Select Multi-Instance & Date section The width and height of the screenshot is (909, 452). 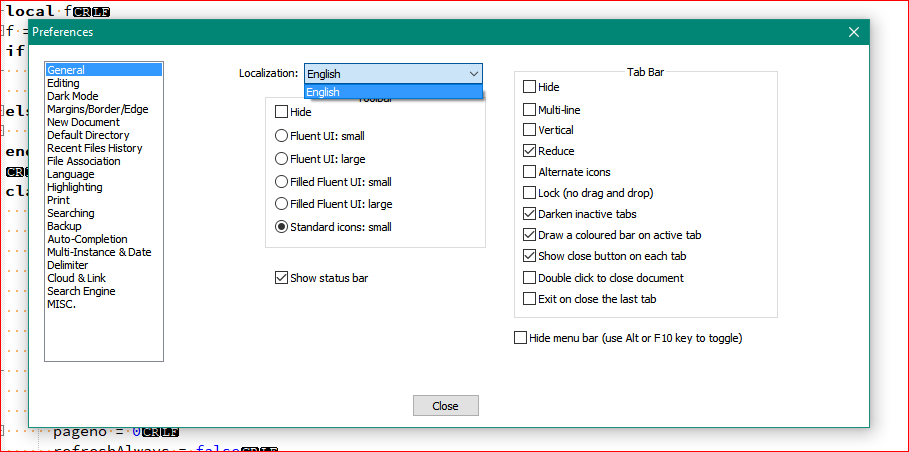pos(99,253)
